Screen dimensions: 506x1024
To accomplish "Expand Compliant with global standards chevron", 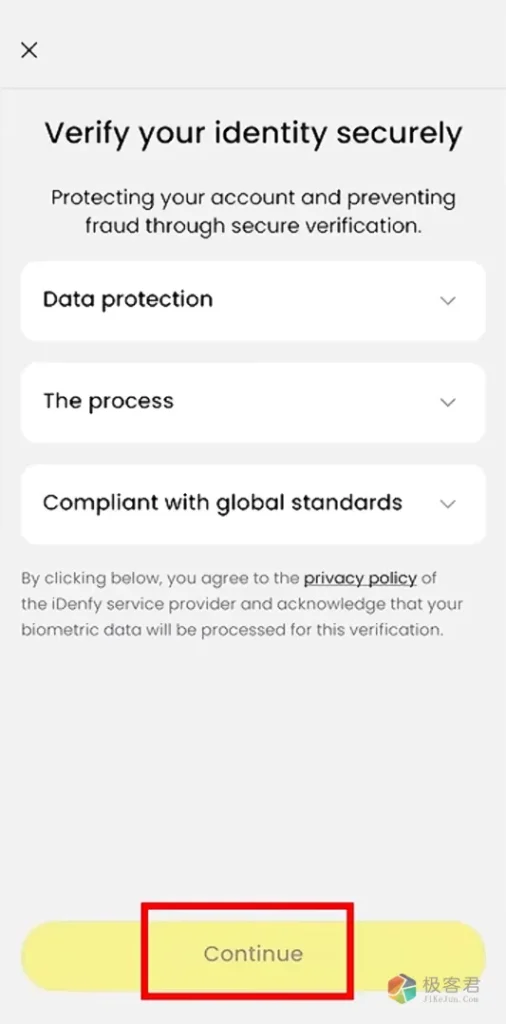I will pyautogui.click(x=447, y=504).
